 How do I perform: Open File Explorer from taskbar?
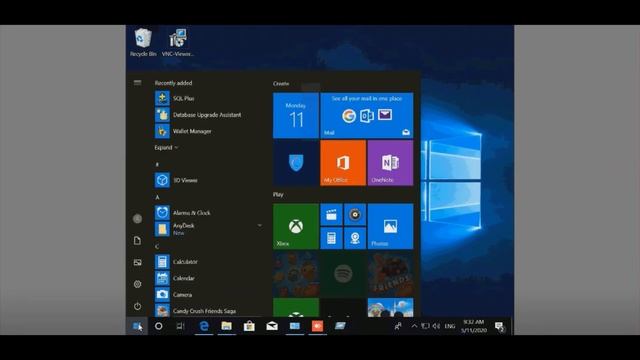click(x=227, y=326)
